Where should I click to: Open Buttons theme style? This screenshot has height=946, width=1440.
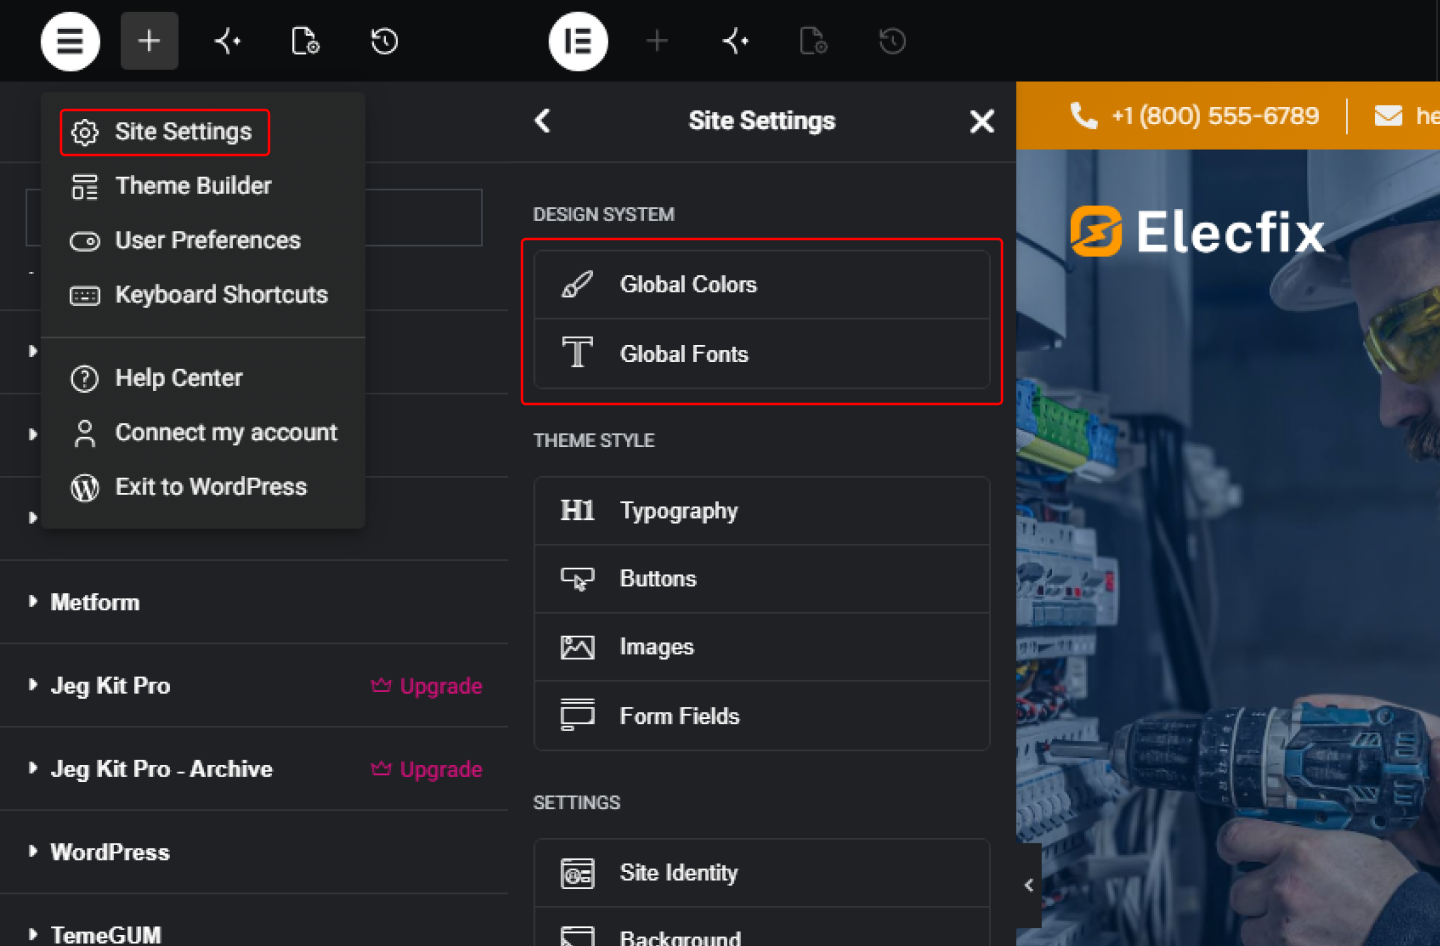762,579
